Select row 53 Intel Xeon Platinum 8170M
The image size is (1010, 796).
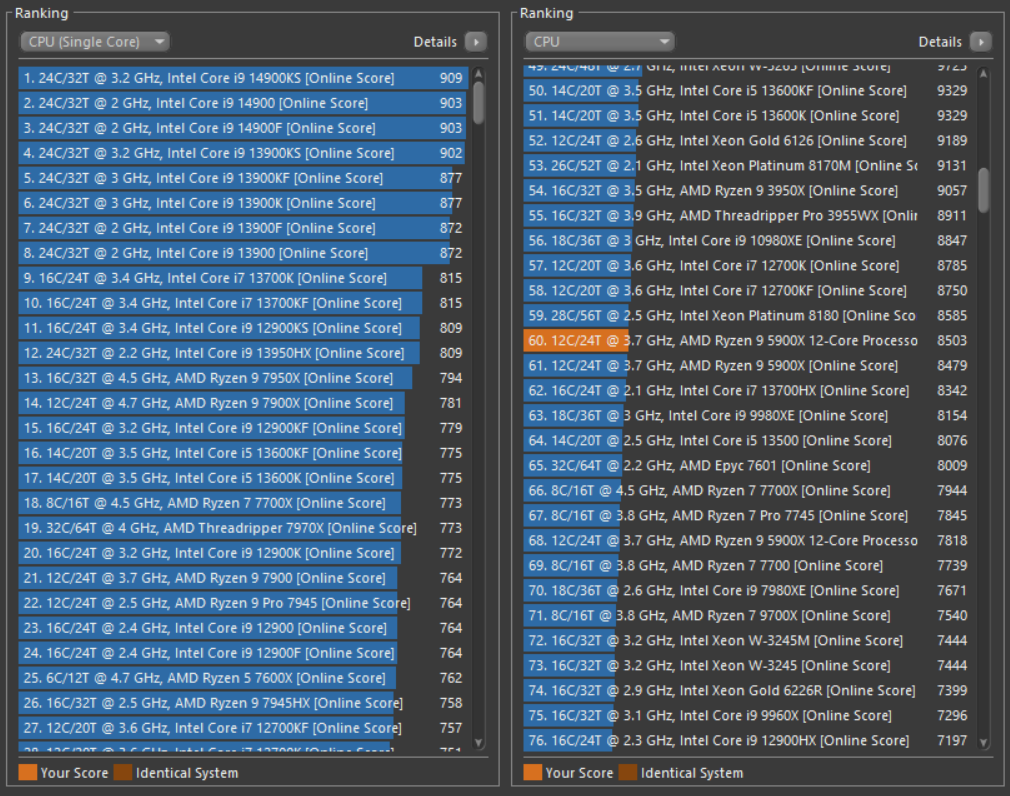tap(748, 166)
